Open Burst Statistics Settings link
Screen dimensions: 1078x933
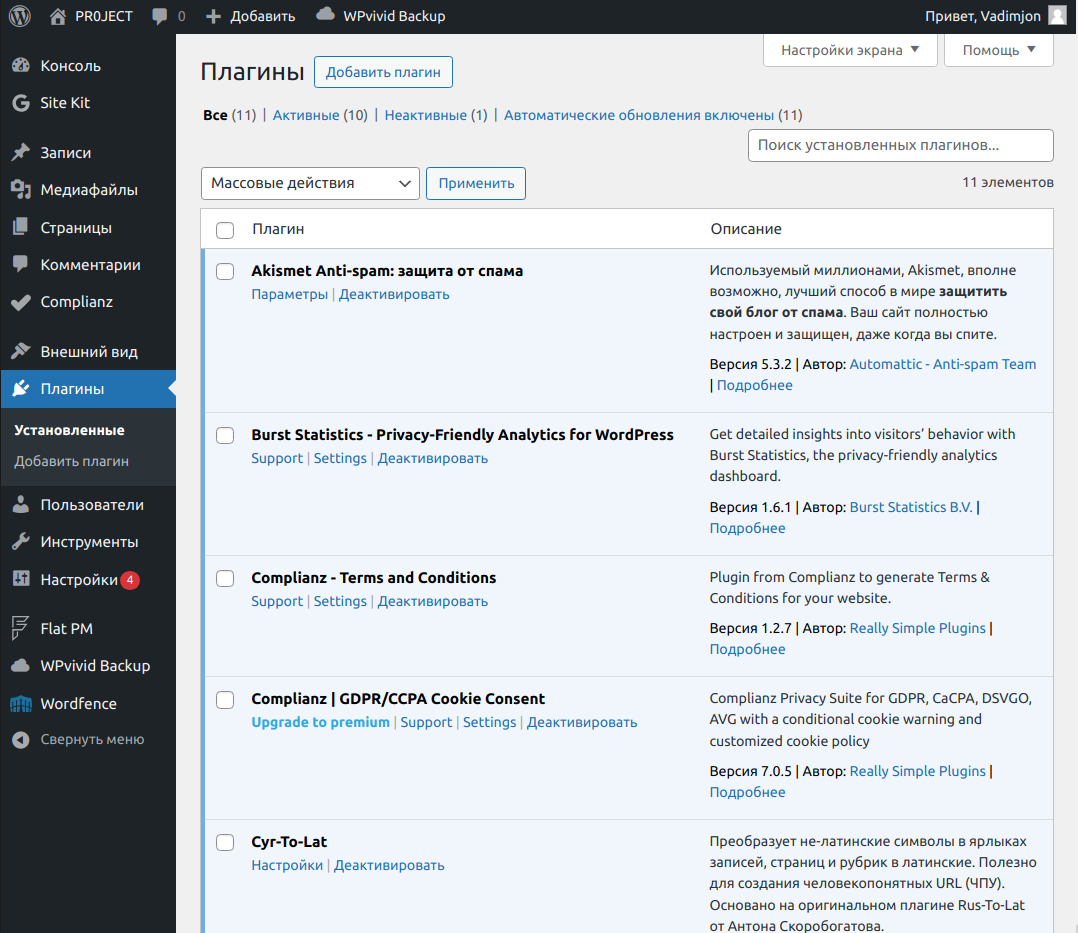[340, 458]
